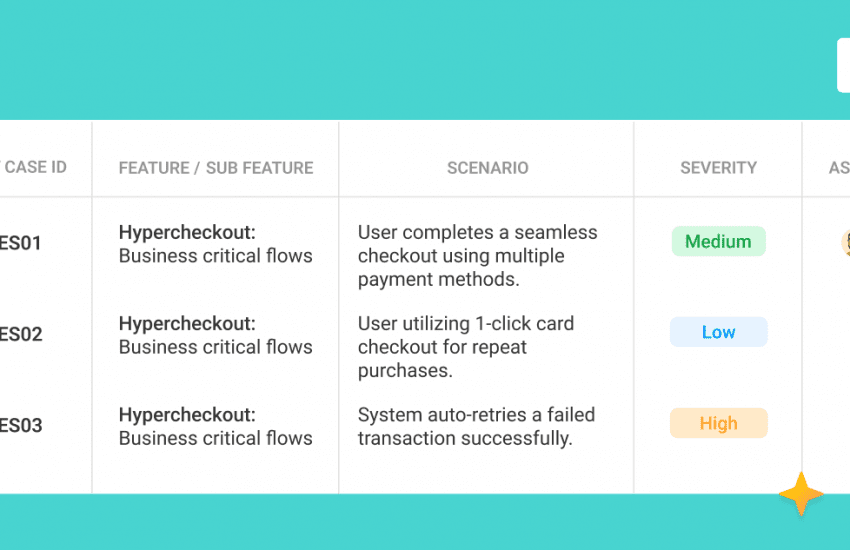Click the CASE ID column header

[x=35, y=167]
